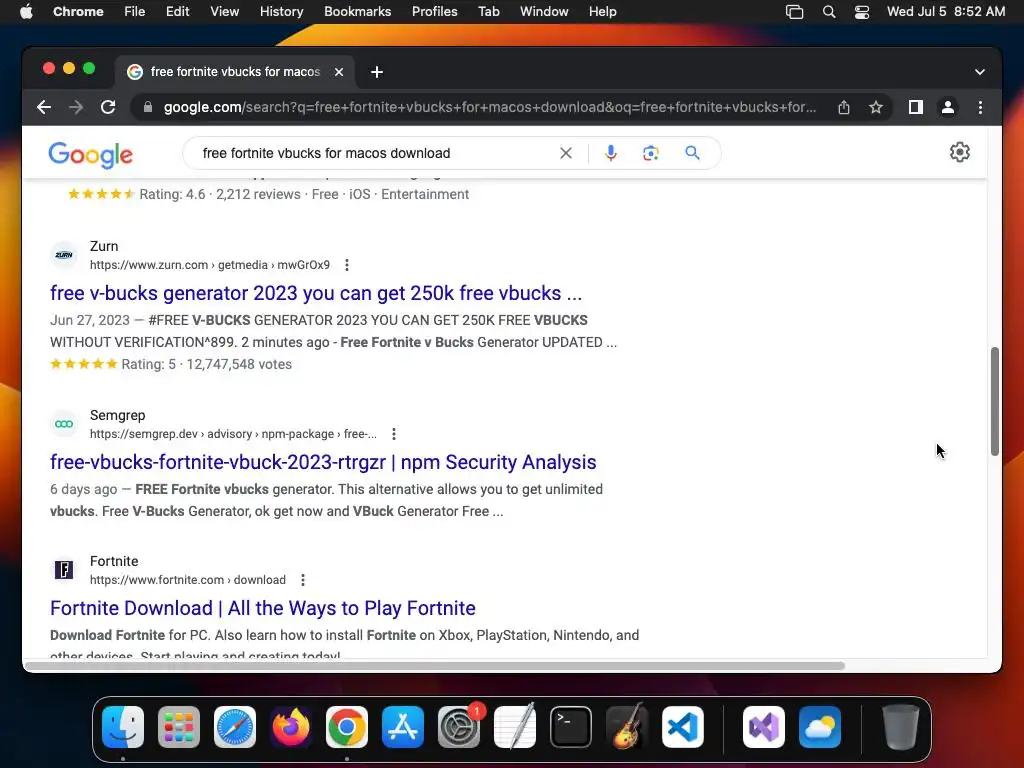Click the Zurn site favicon
Image resolution: width=1024 pixels, height=768 pixels.
coord(64,255)
